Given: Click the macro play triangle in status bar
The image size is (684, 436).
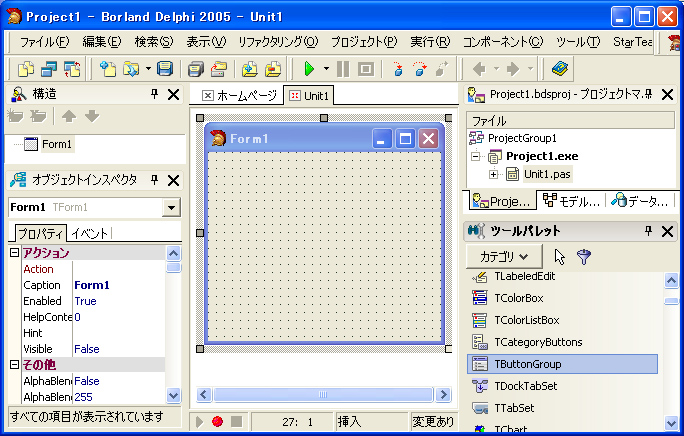Looking at the screenshot, I should click(199, 421).
